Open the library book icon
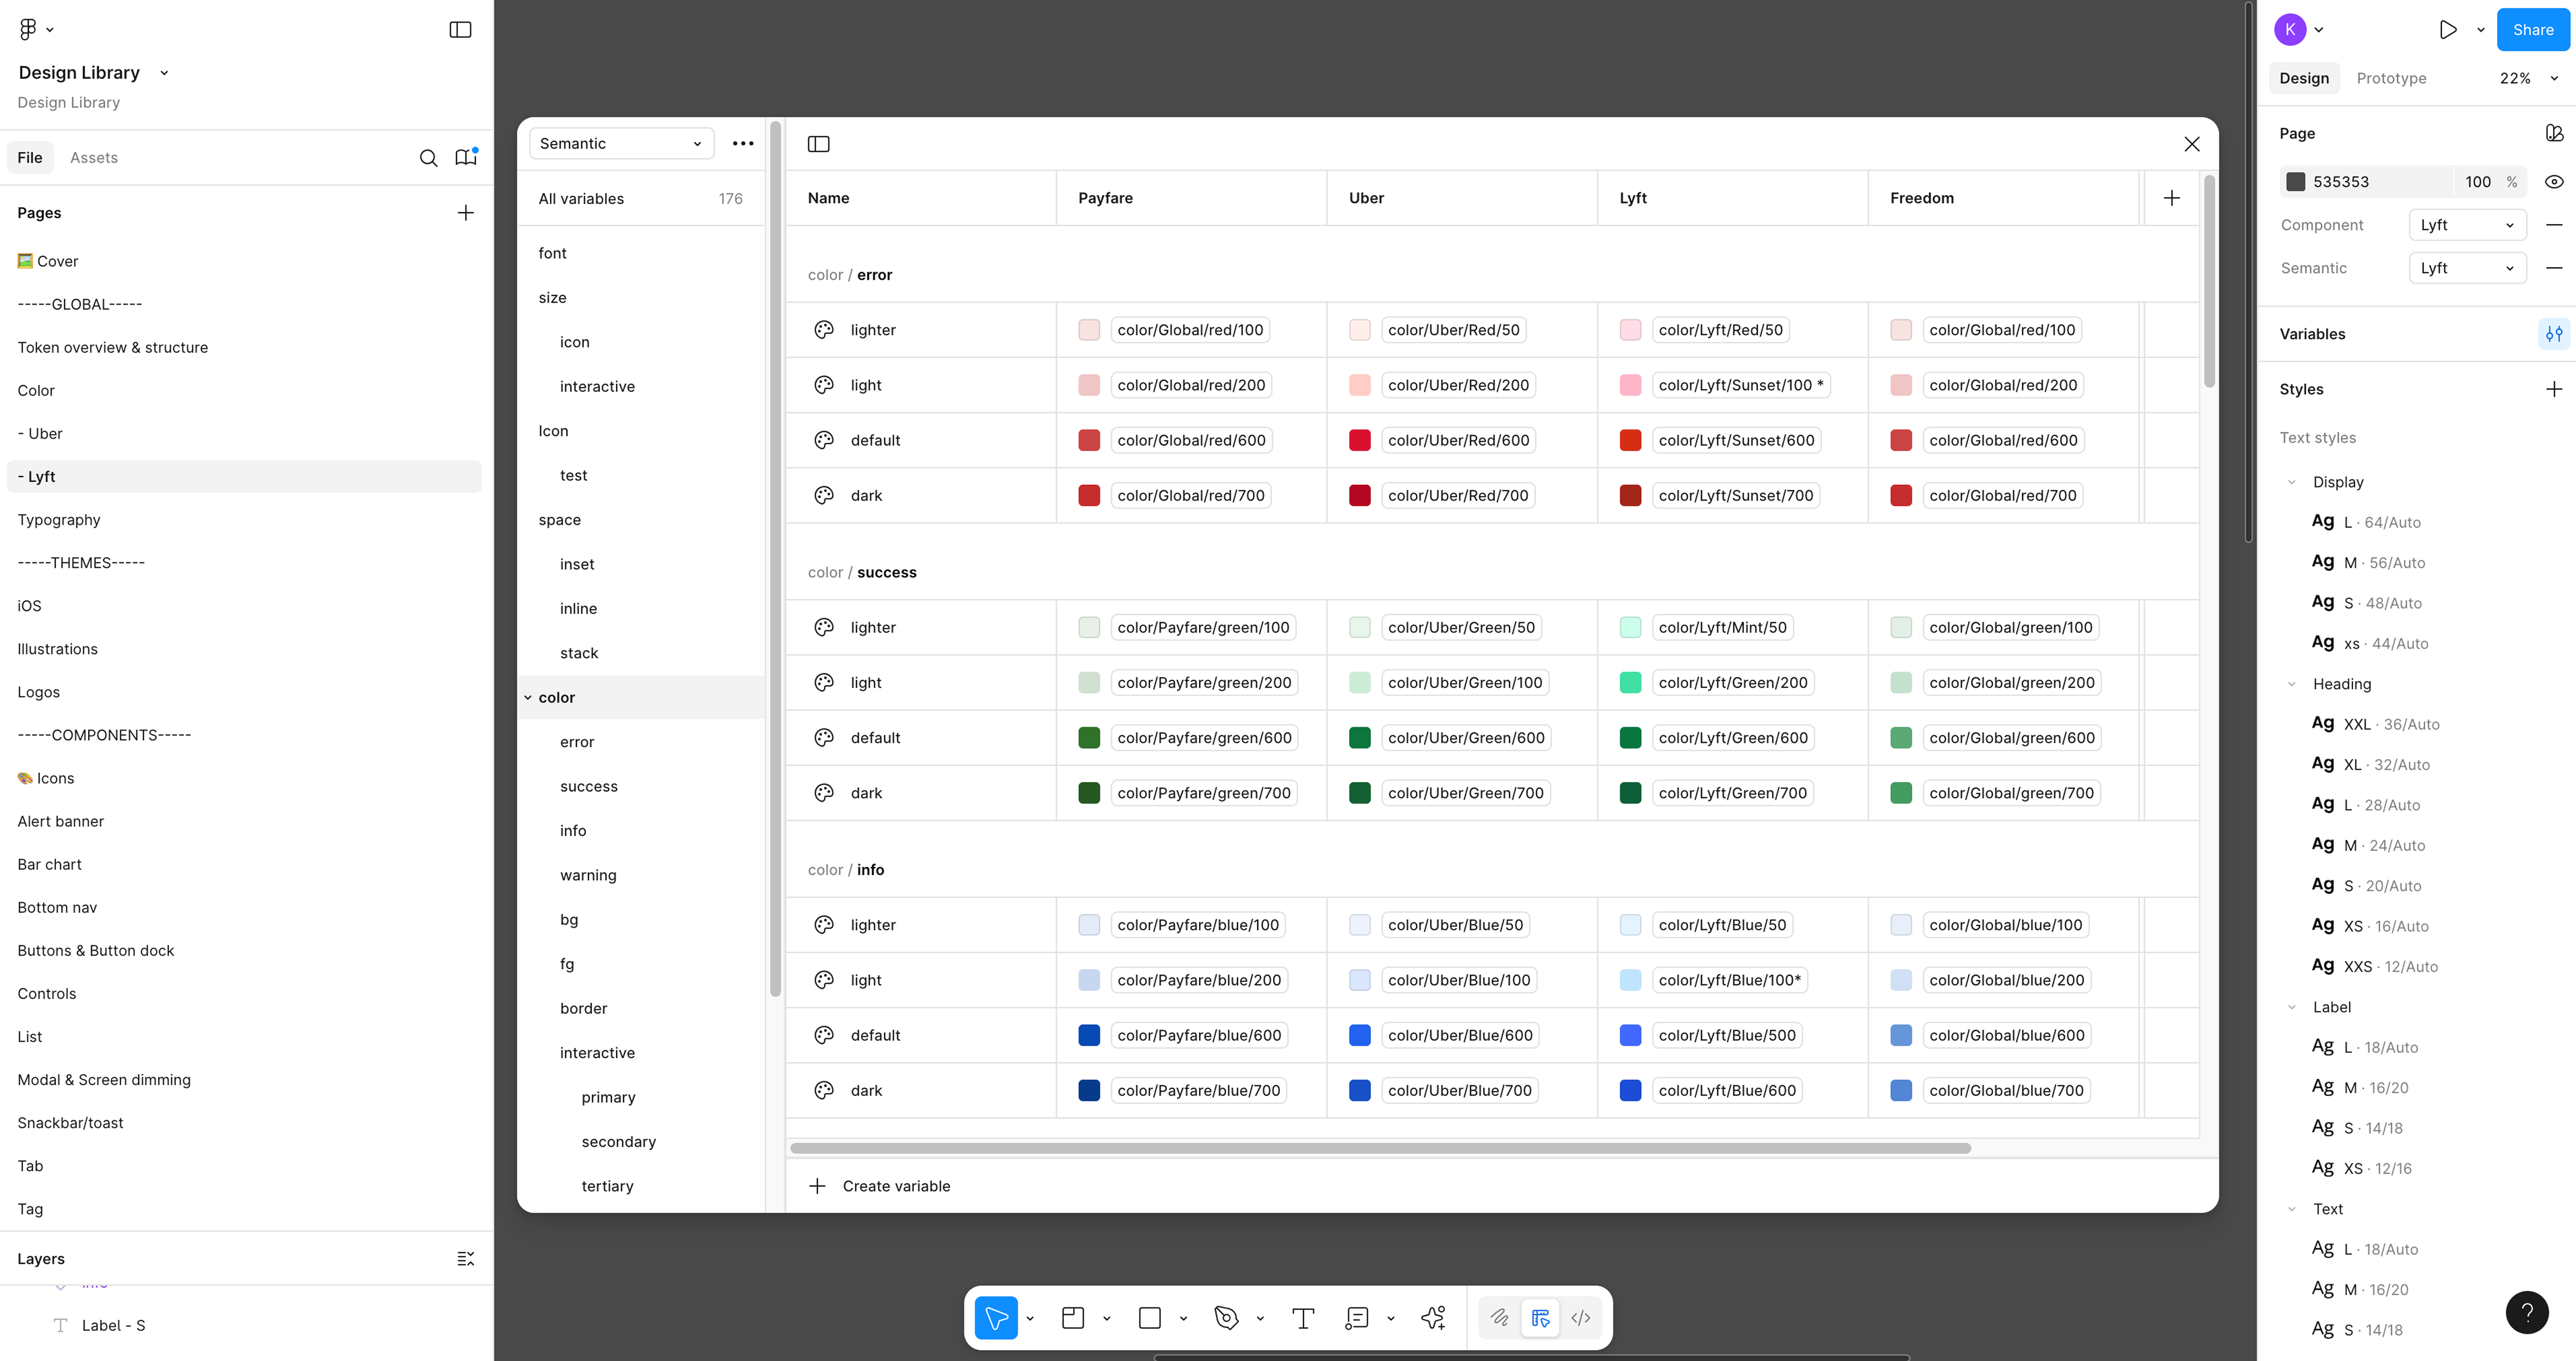This screenshot has height=1361, width=2576. [x=465, y=158]
